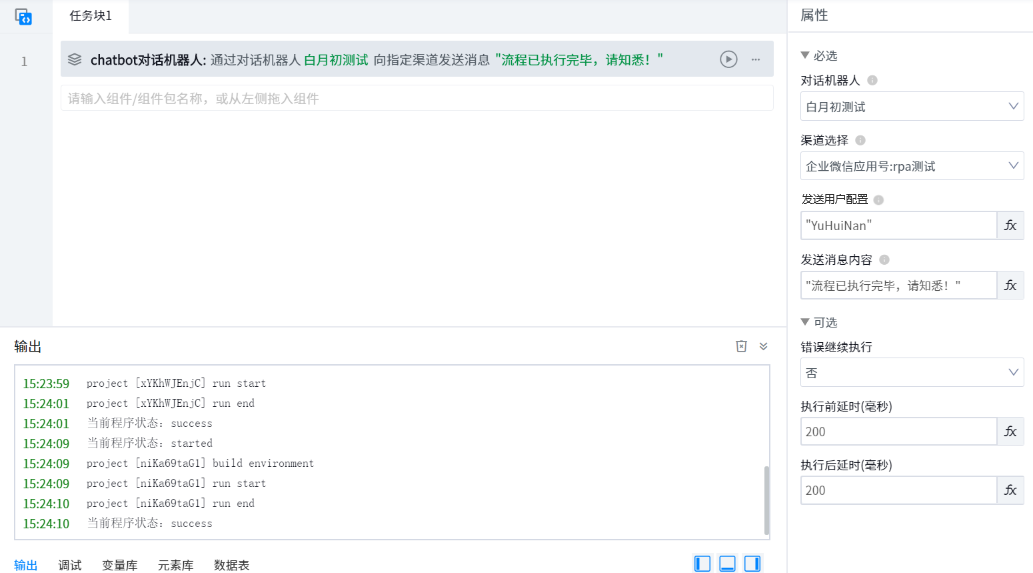Collapse the 必选 section
Screen dimensions: 1033x573
(806, 56)
